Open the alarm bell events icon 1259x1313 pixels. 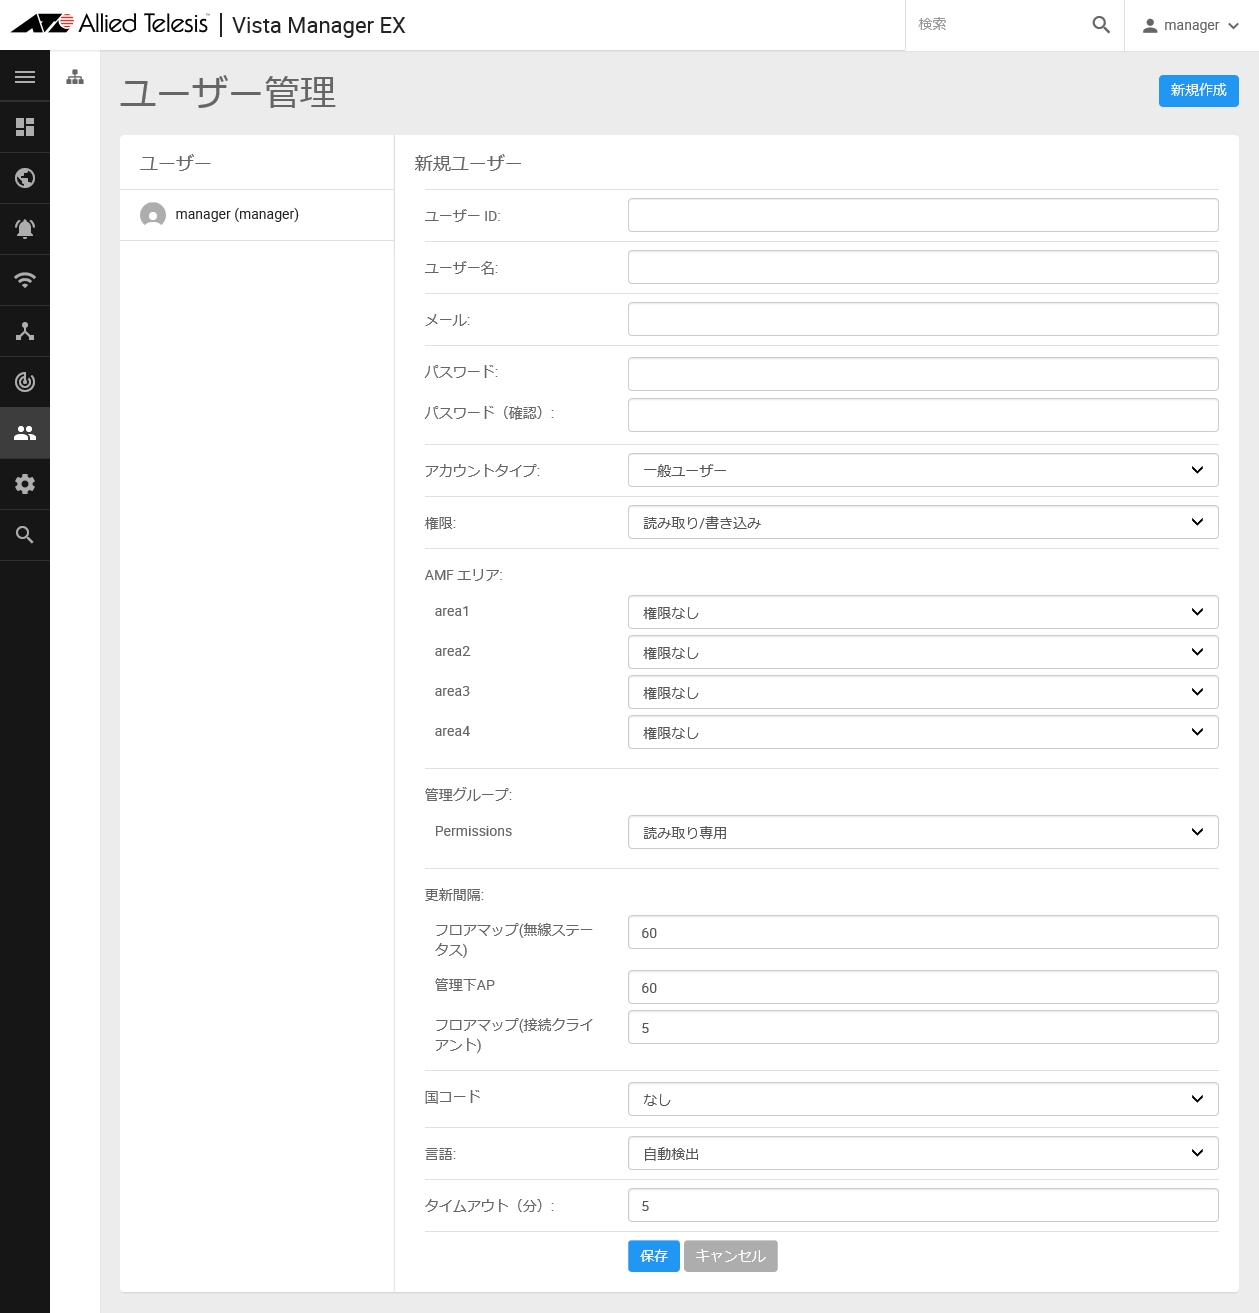click(25, 229)
